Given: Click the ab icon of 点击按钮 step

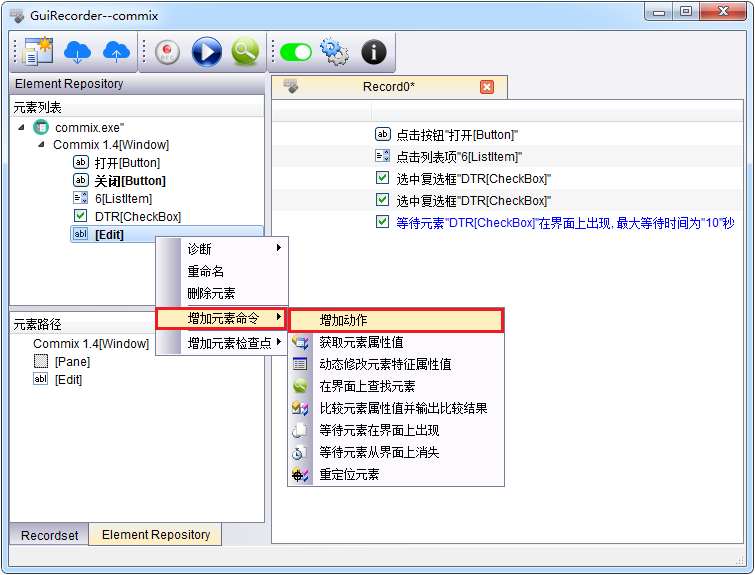Looking at the screenshot, I should tap(382, 134).
